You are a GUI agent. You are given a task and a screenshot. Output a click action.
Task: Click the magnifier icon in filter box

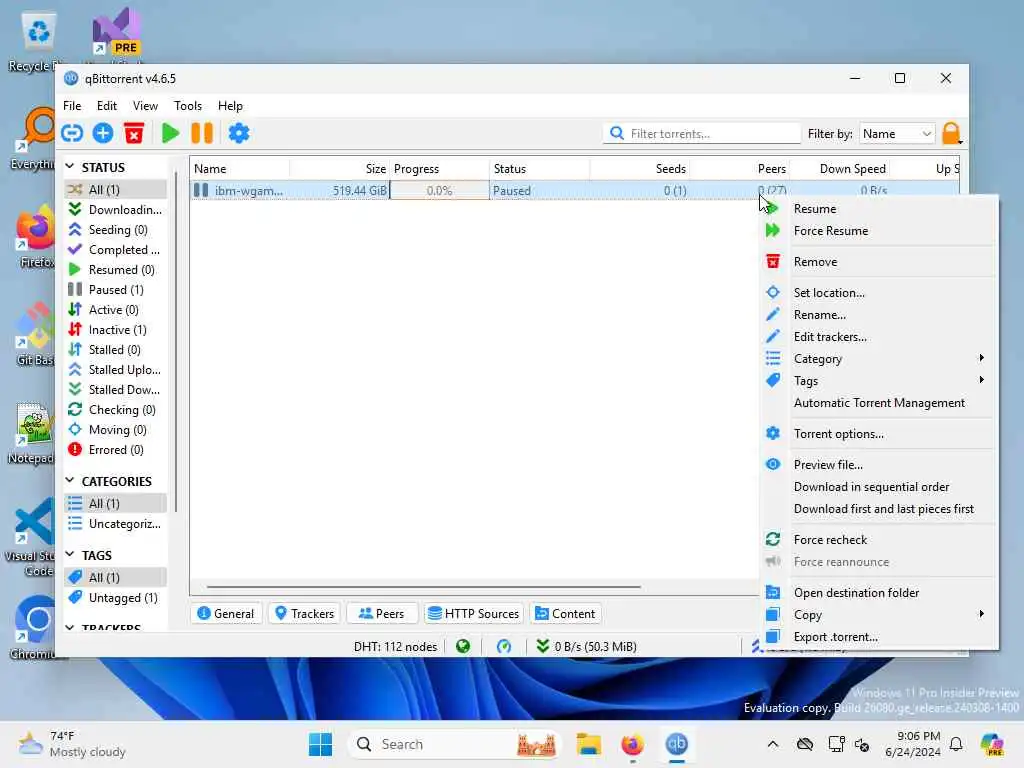(616, 133)
